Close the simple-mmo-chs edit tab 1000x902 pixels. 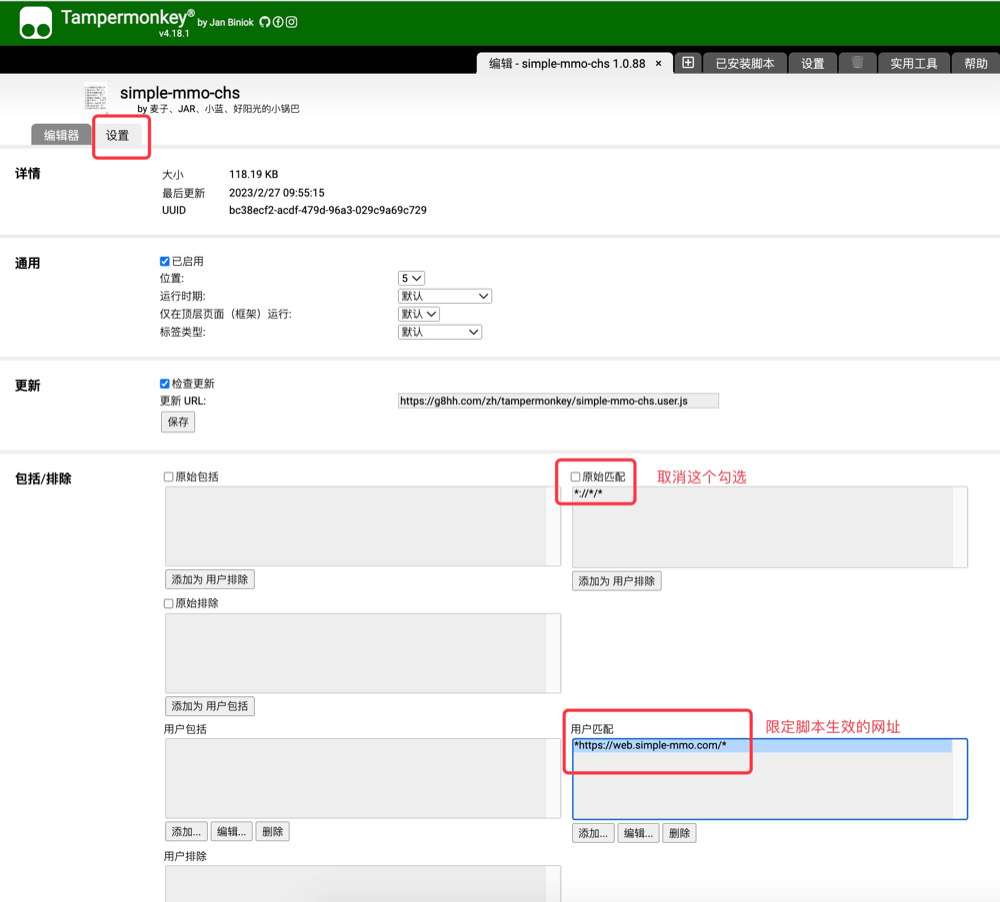tap(659, 64)
